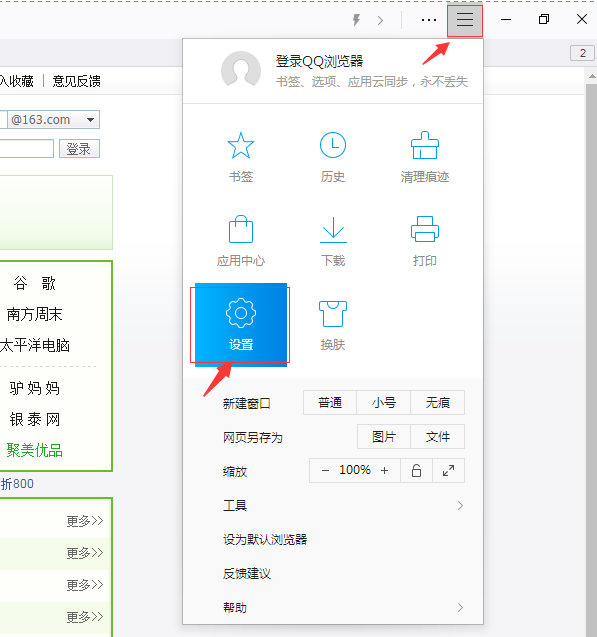Open green 聚美优品 site link
Image resolution: width=597 pixels, height=637 pixels.
point(35,450)
